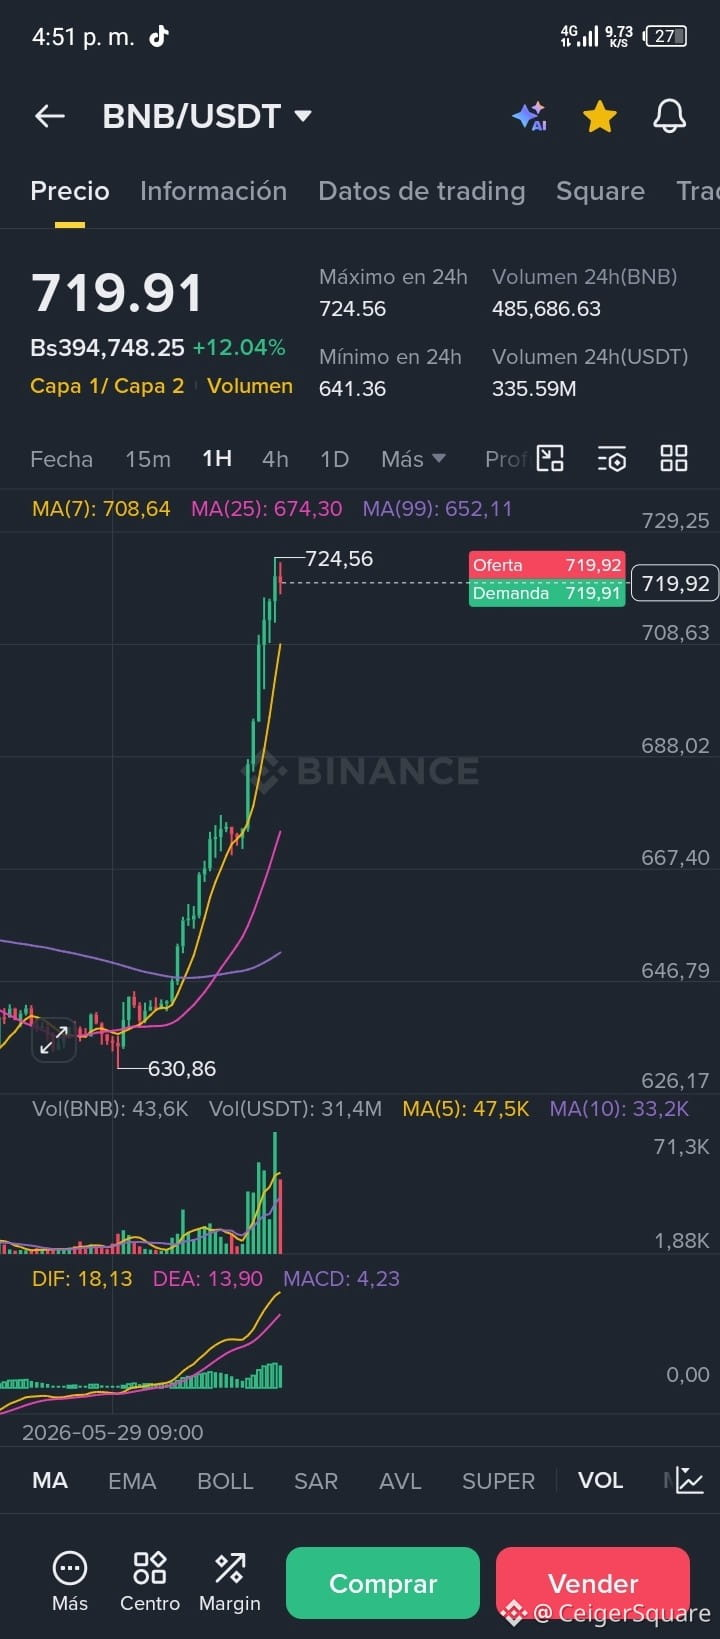Open the Square tab
Viewport: 720px width, 1639px height.
[600, 191]
